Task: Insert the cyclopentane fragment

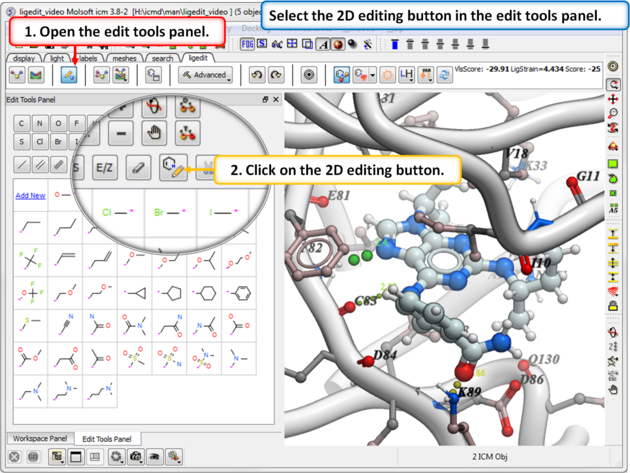Action: click(174, 293)
